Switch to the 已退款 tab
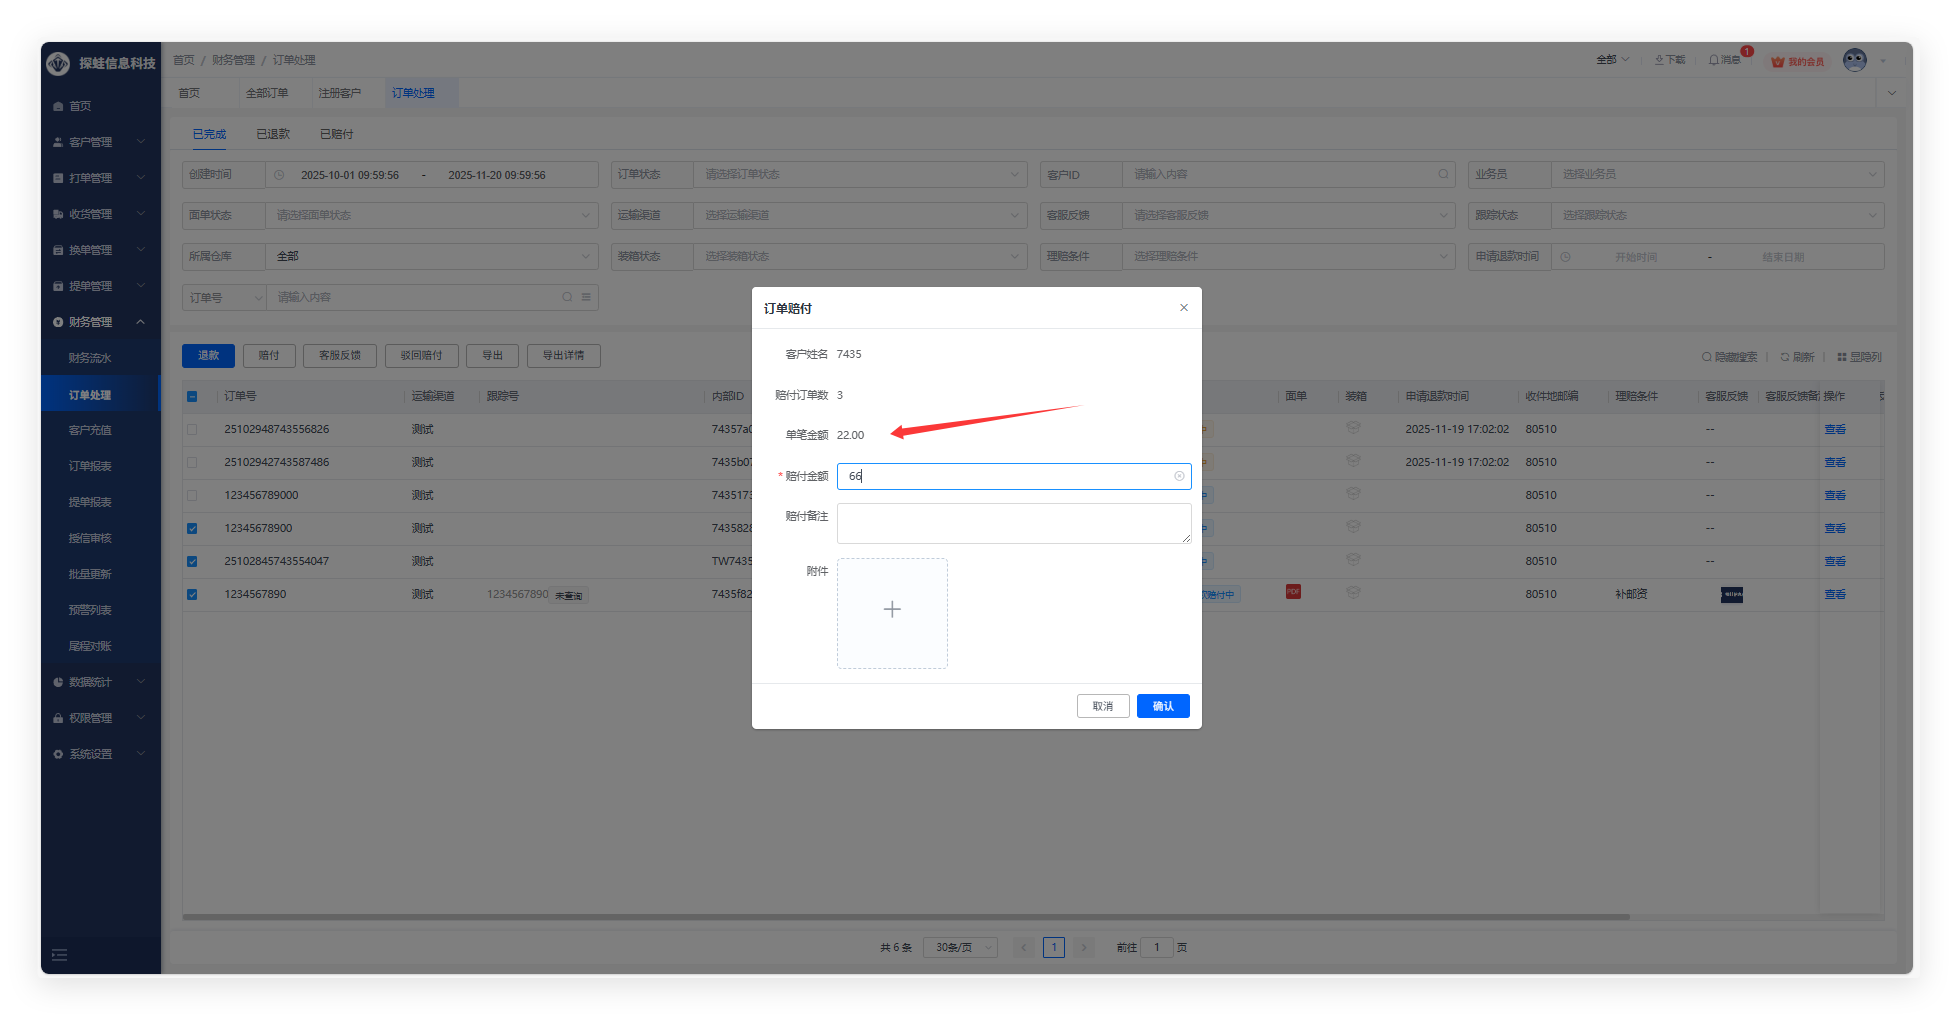The width and height of the screenshot is (1957, 1015). coord(272,134)
